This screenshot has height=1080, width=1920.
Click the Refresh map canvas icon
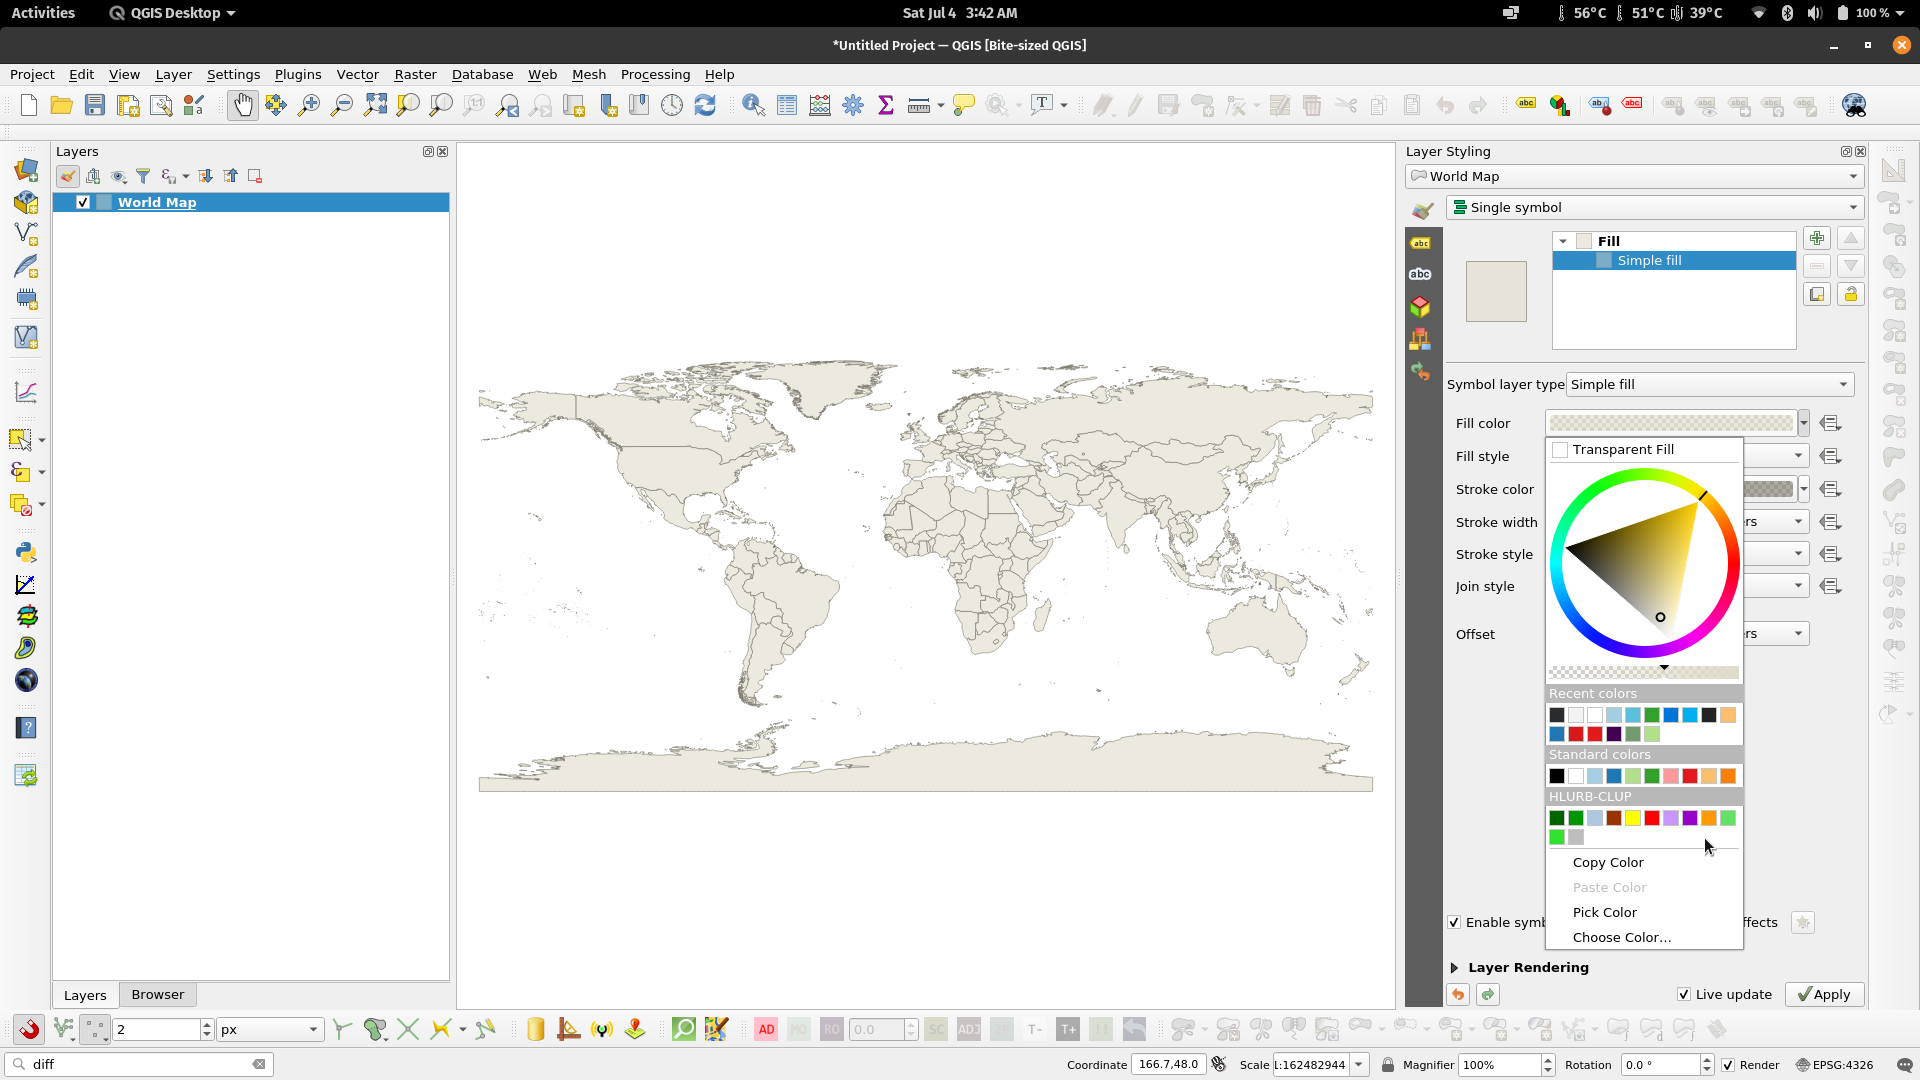click(x=705, y=105)
